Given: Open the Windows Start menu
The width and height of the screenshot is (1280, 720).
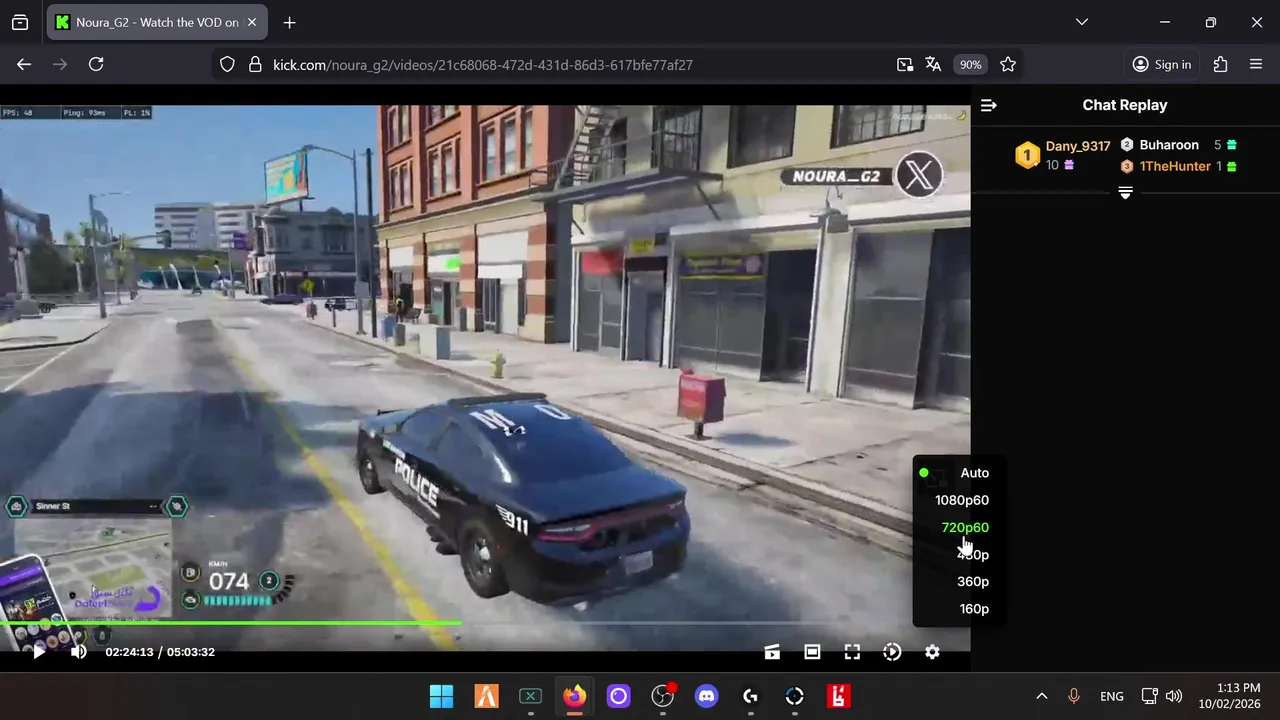Looking at the screenshot, I should coord(441,696).
